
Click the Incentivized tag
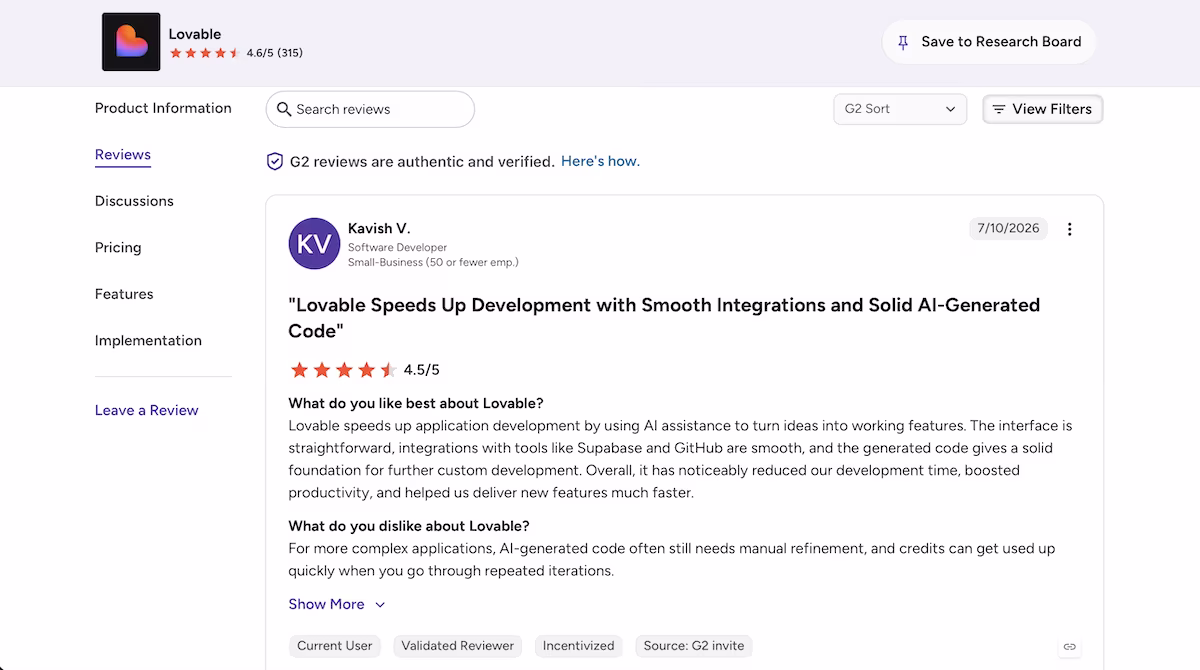tap(579, 646)
